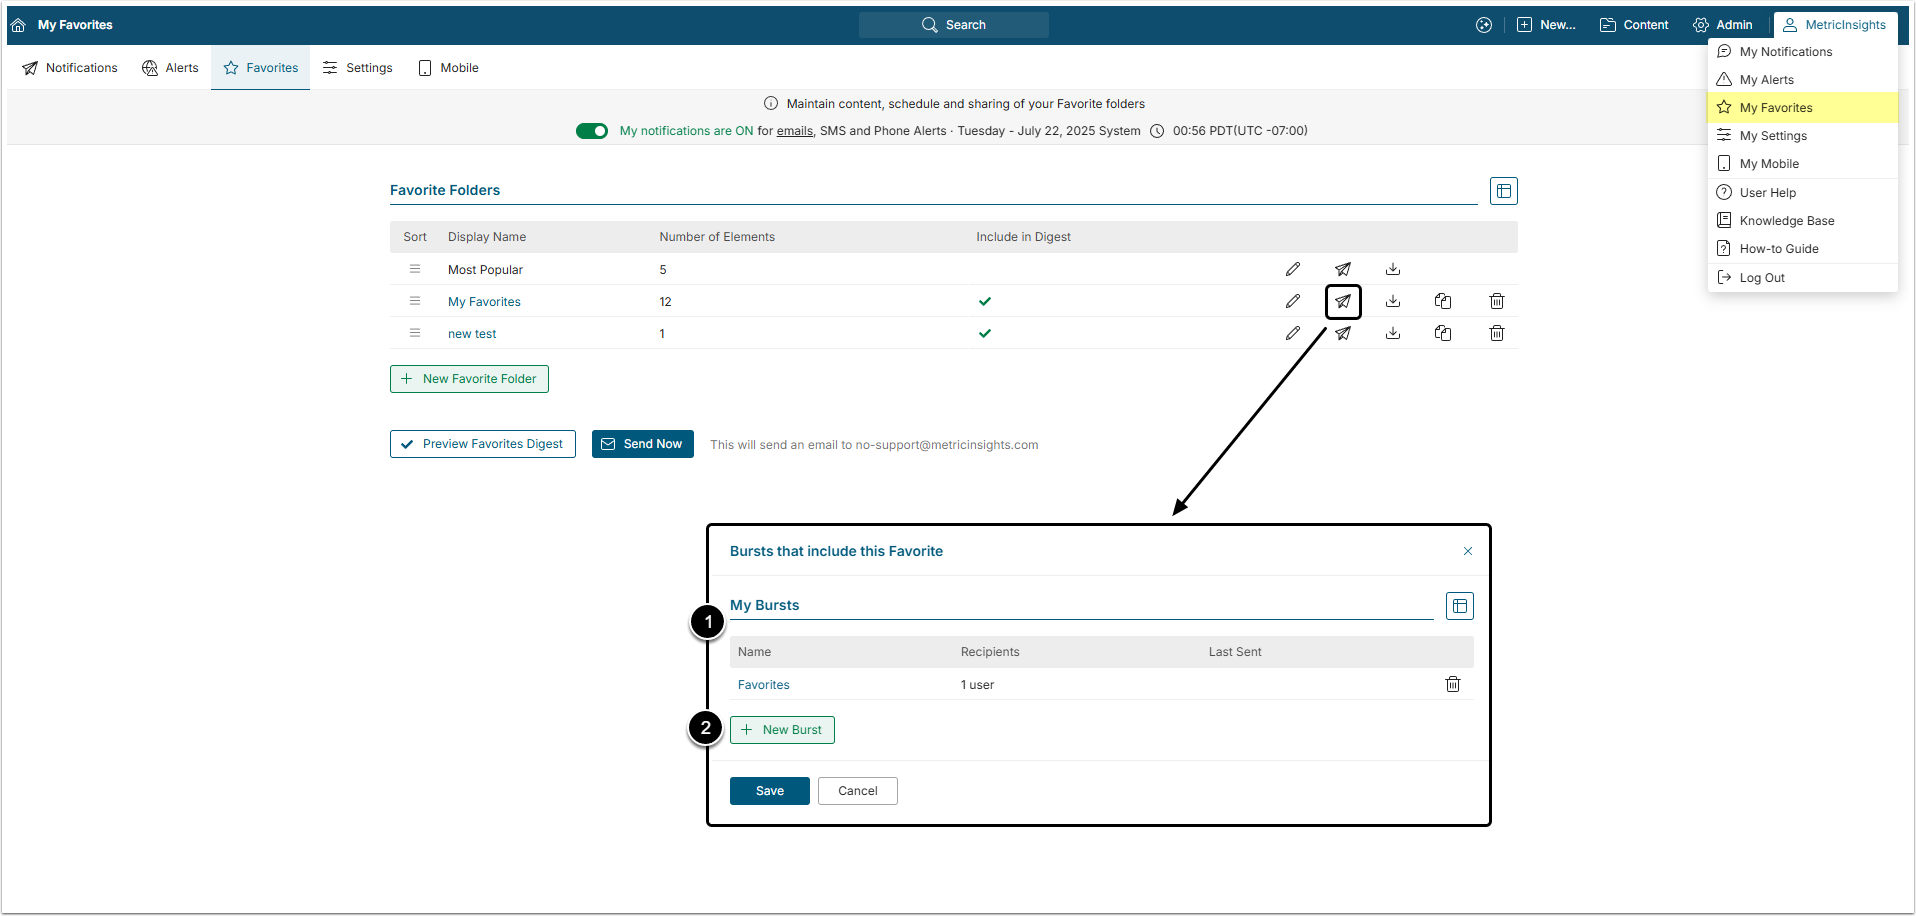Screen dimensions: 1916x916
Task: Collapse the MetricInsights user menu
Action: (x=1835, y=25)
